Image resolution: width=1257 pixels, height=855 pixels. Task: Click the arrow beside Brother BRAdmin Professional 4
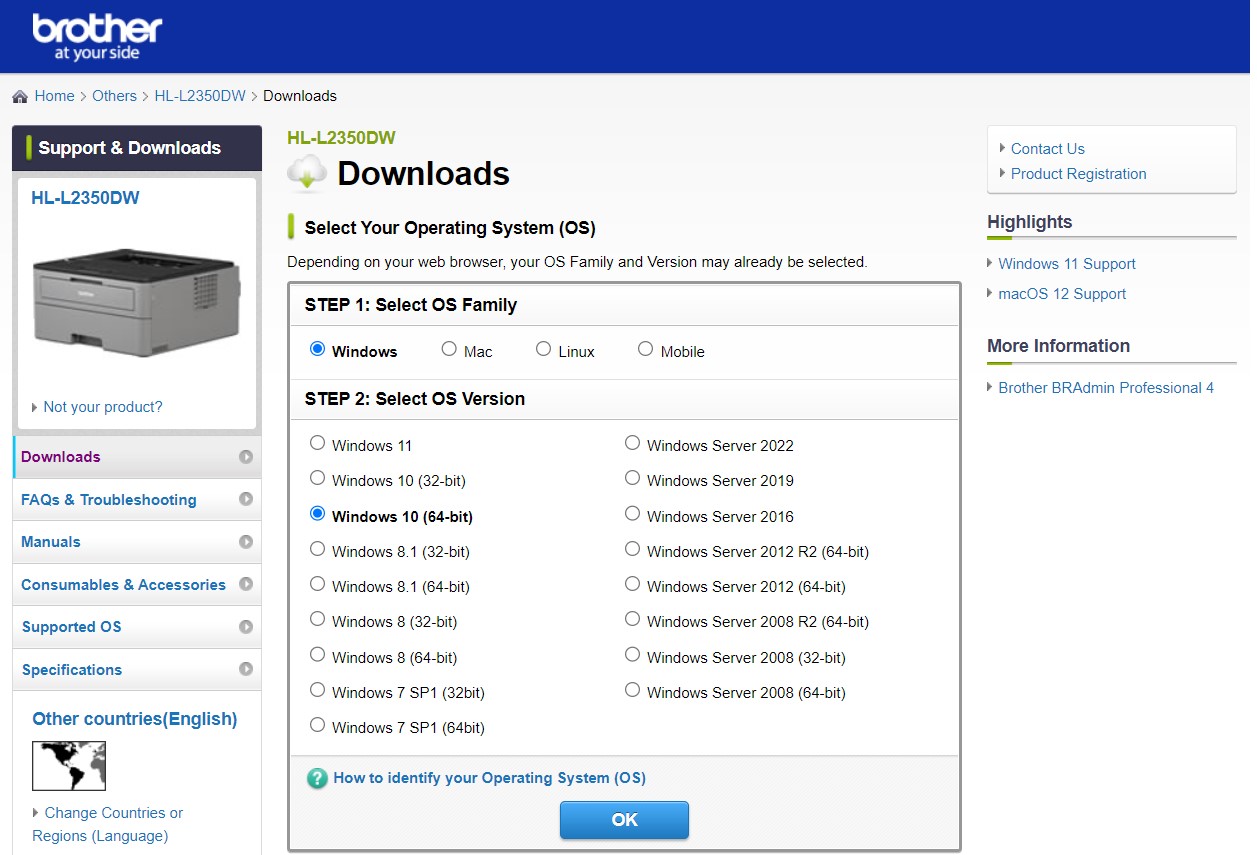tap(990, 387)
